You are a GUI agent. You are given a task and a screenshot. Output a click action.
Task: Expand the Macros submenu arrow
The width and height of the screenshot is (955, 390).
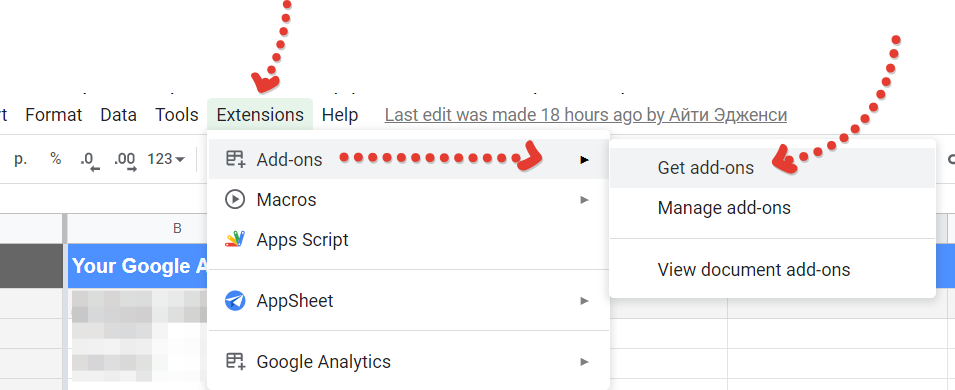585,199
